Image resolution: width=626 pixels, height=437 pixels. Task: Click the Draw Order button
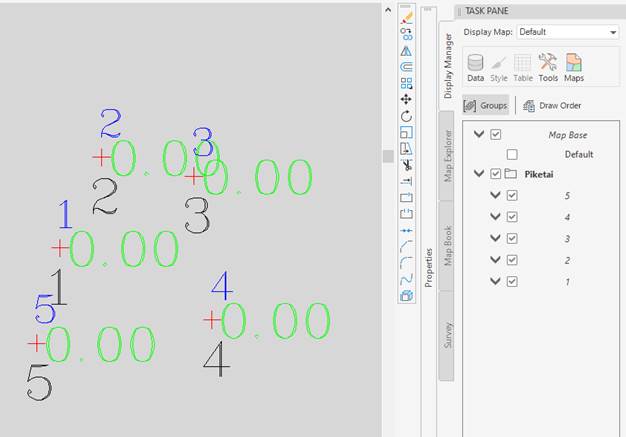(552, 105)
